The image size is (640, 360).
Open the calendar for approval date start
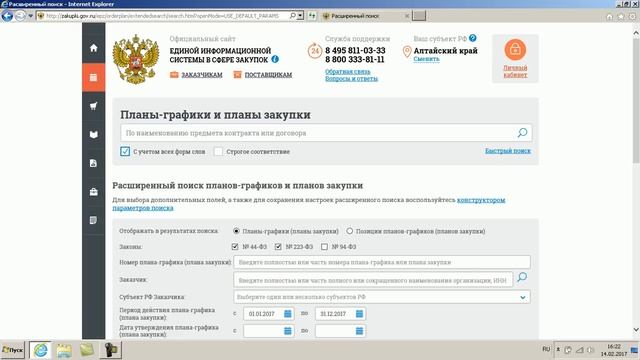click(288, 331)
